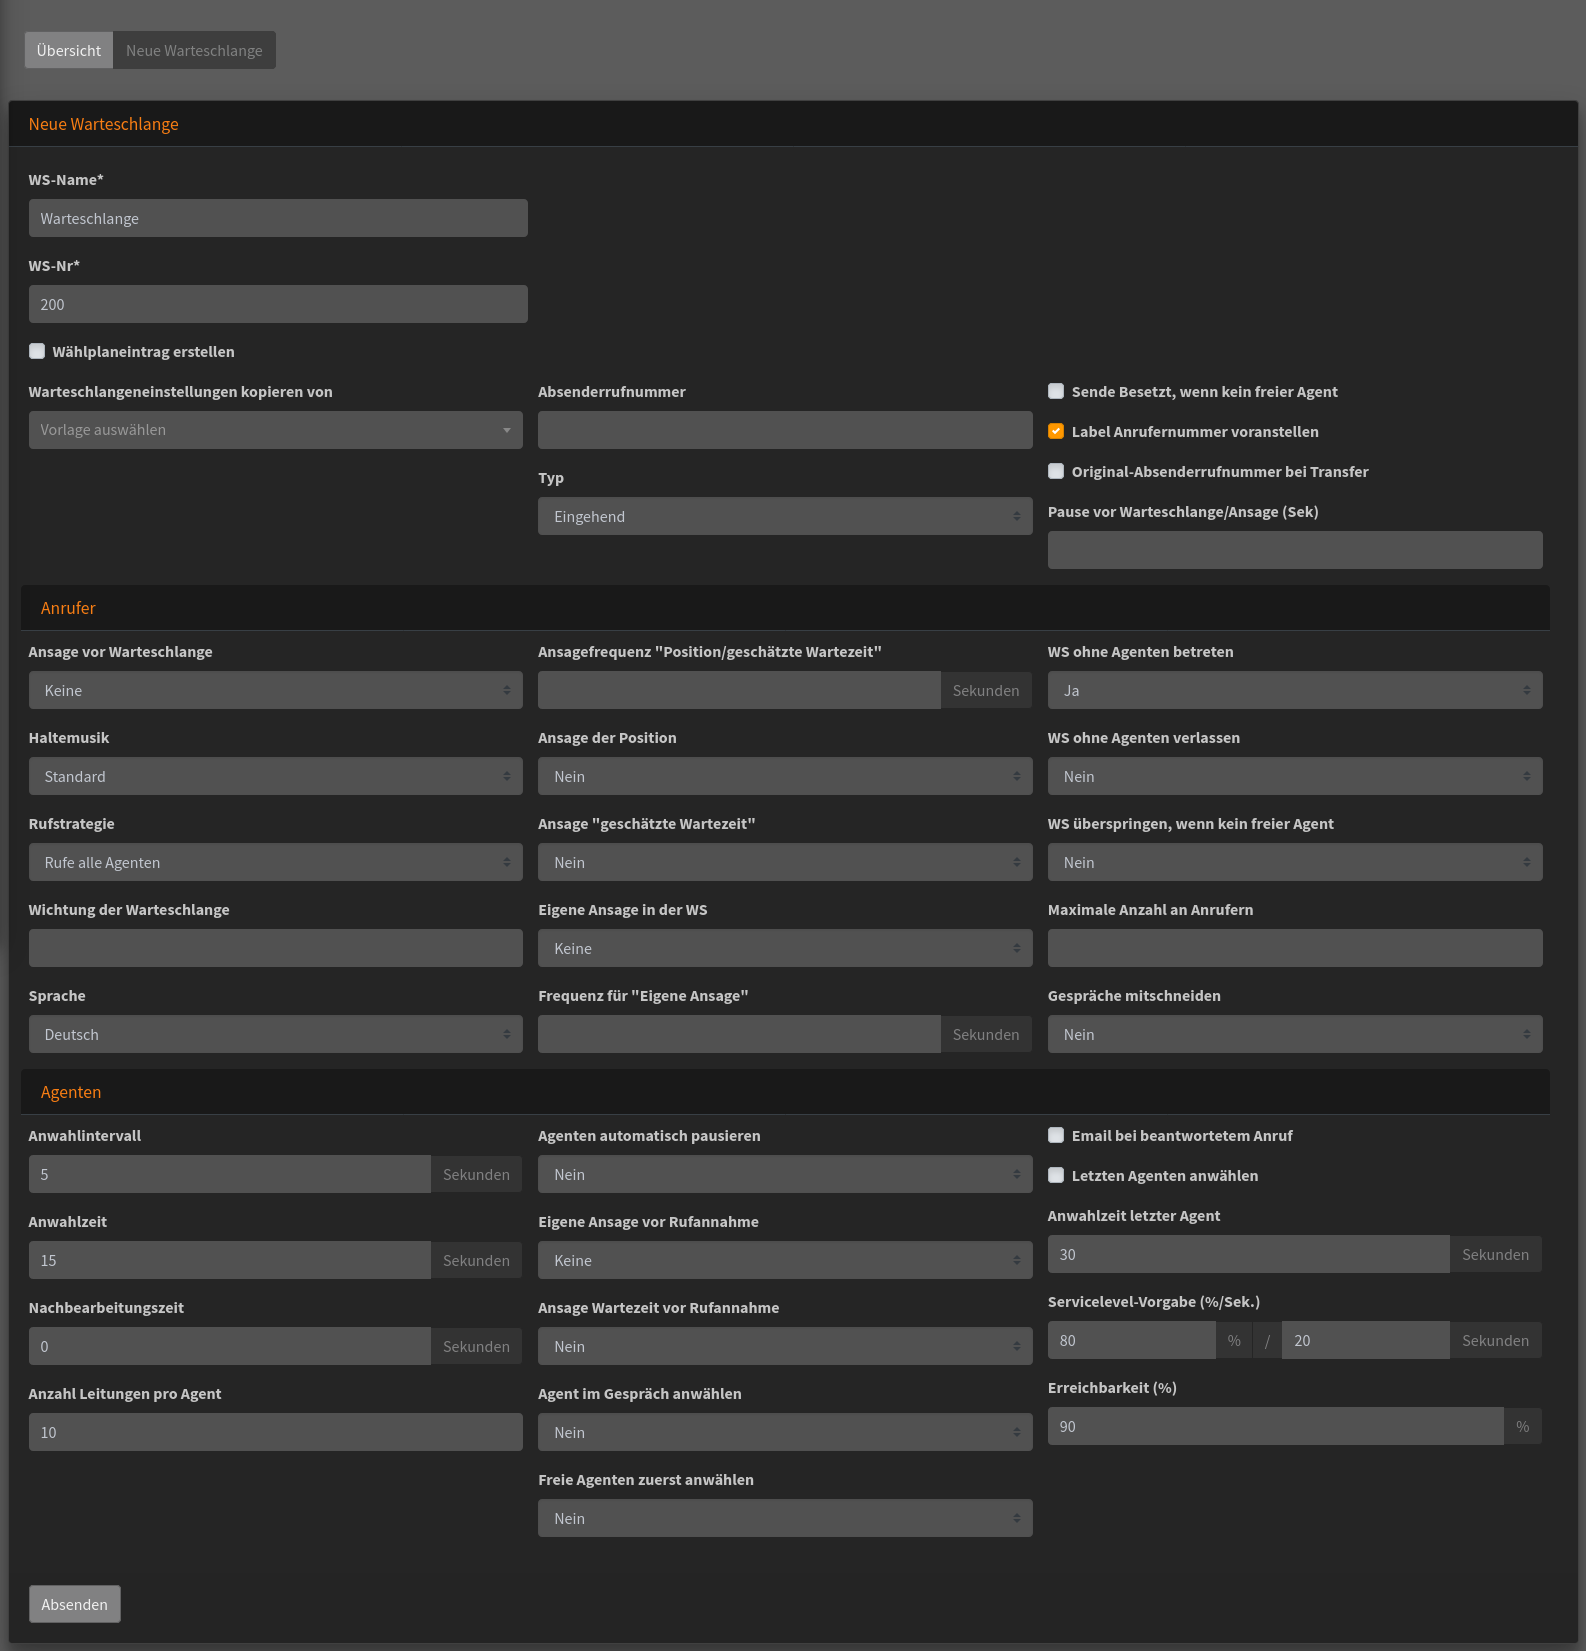The width and height of the screenshot is (1586, 1651).
Task: Click the Erreichbarkeit percentage field
Action: [1275, 1426]
